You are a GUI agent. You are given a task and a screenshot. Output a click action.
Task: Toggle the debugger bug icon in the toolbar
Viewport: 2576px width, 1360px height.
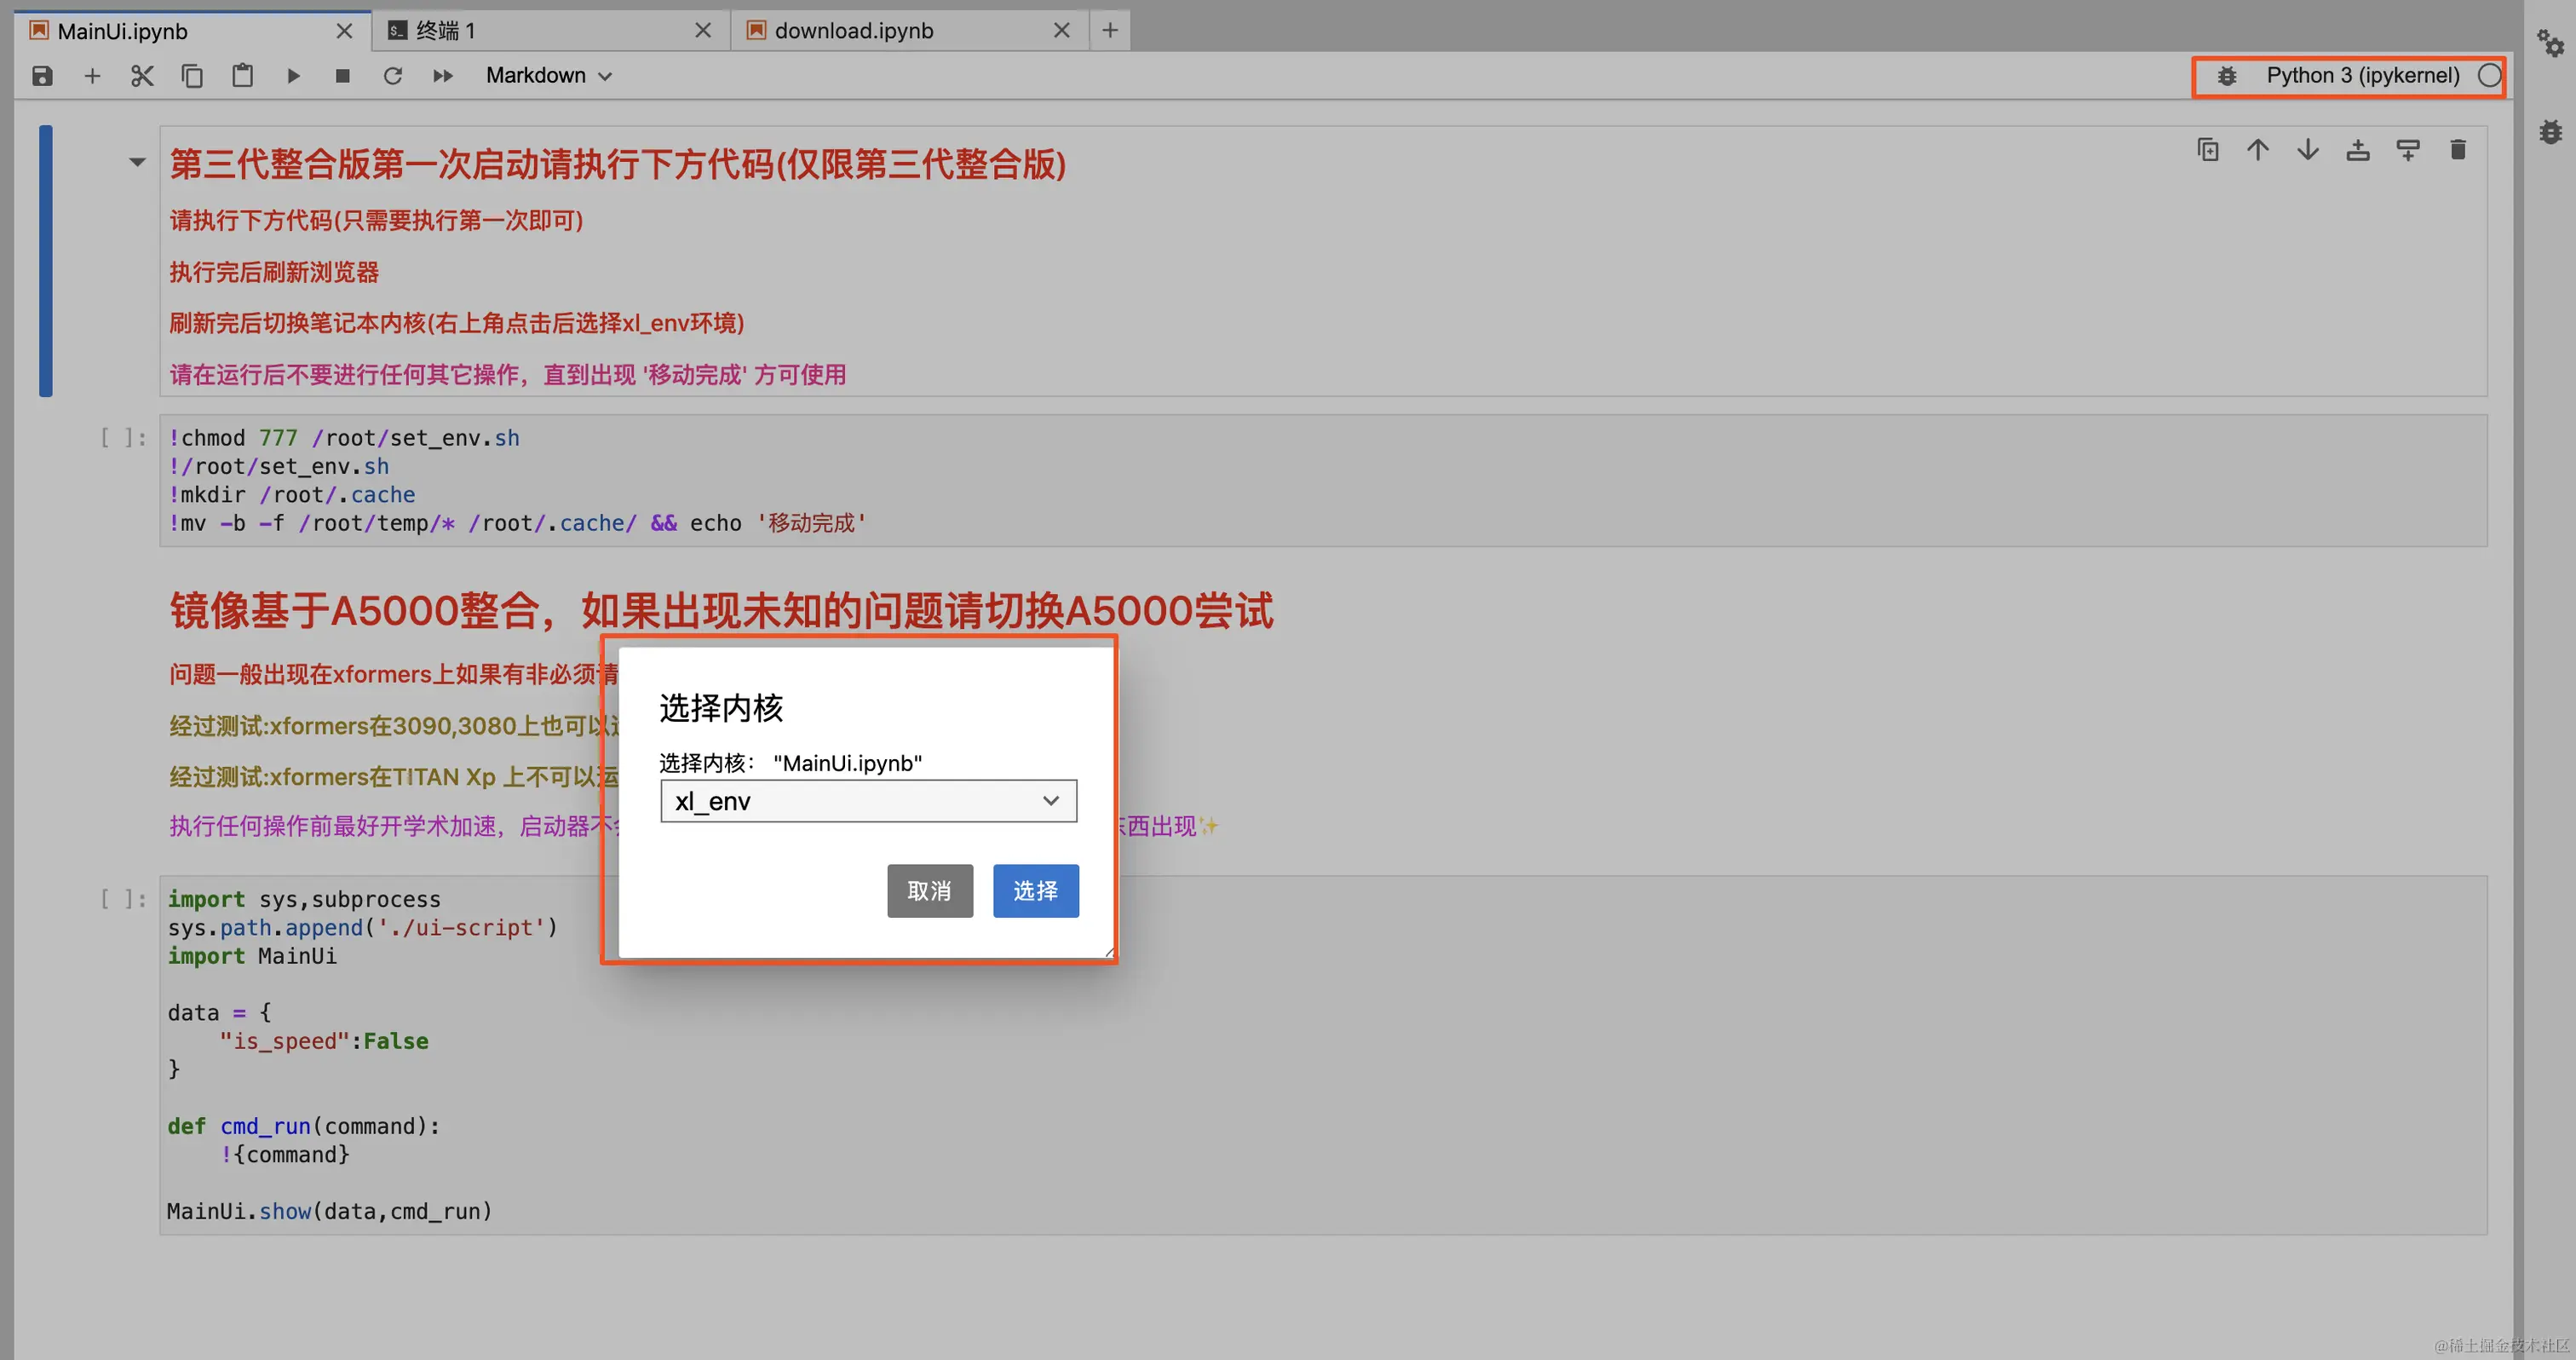point(2227,76)
